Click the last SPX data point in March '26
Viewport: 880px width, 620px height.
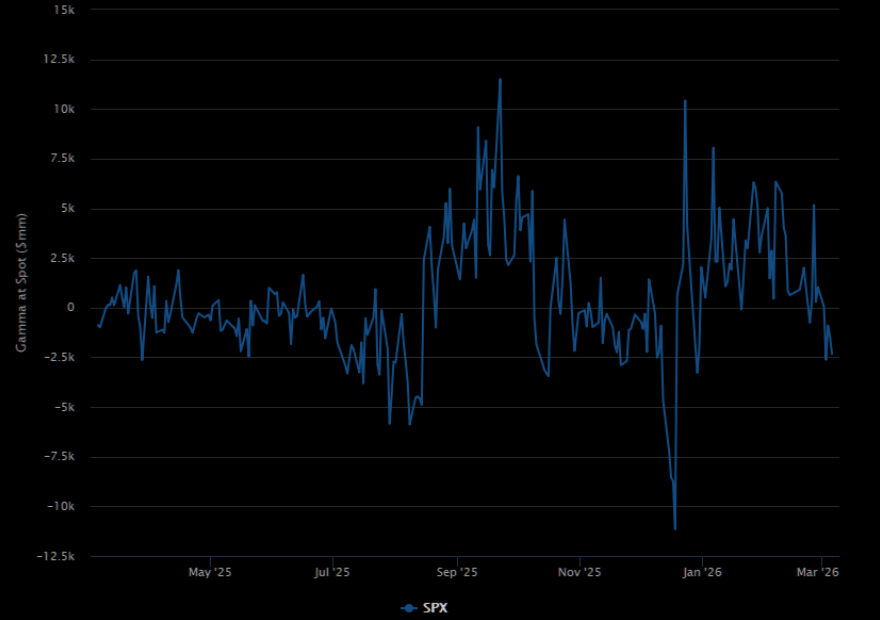(832, 354)
